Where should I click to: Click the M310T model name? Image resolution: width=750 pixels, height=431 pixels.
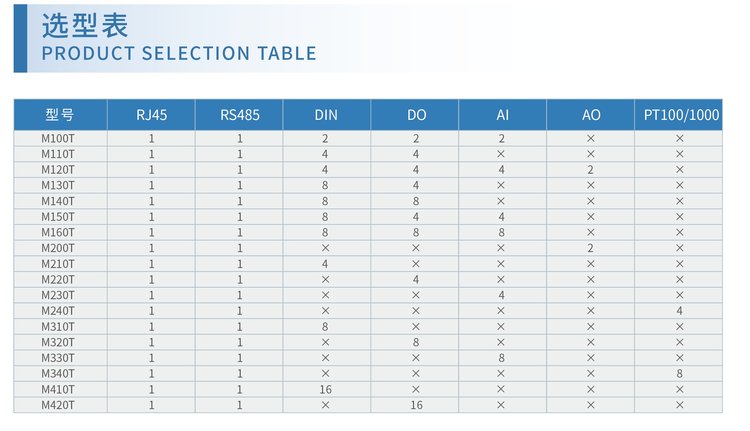(x=58, y=326)
